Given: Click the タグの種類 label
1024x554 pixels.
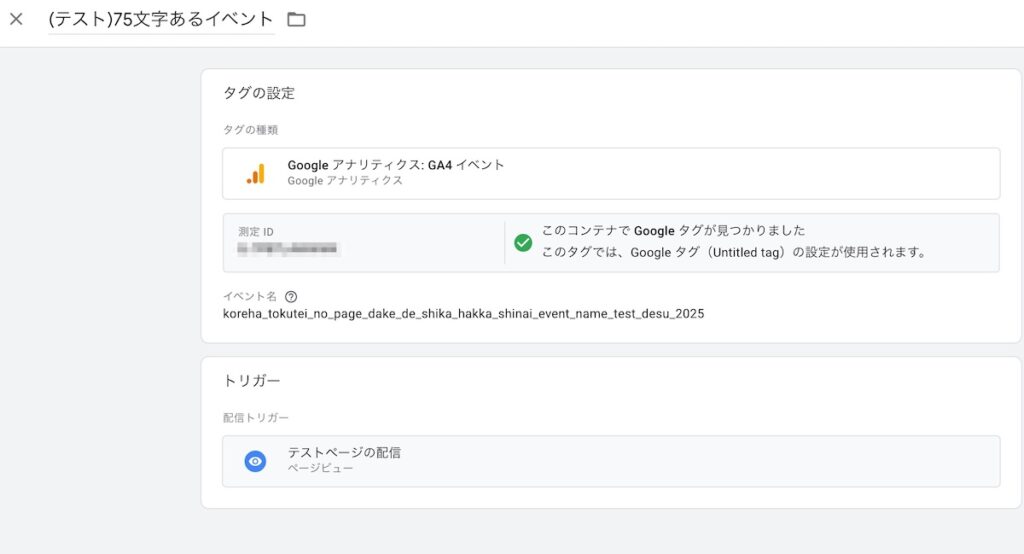Looking at the screenshot, I should (x=250, y=129).
